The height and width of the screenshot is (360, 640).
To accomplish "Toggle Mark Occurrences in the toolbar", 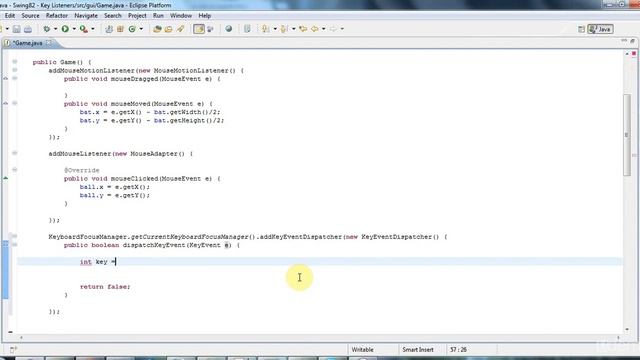I will 199,29.
